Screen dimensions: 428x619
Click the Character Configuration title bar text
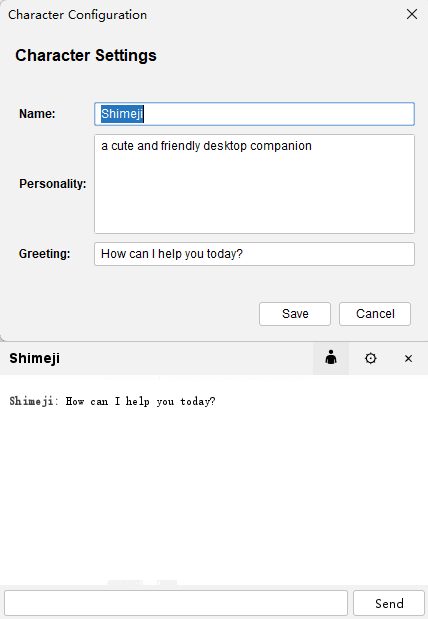click(77, 15)
